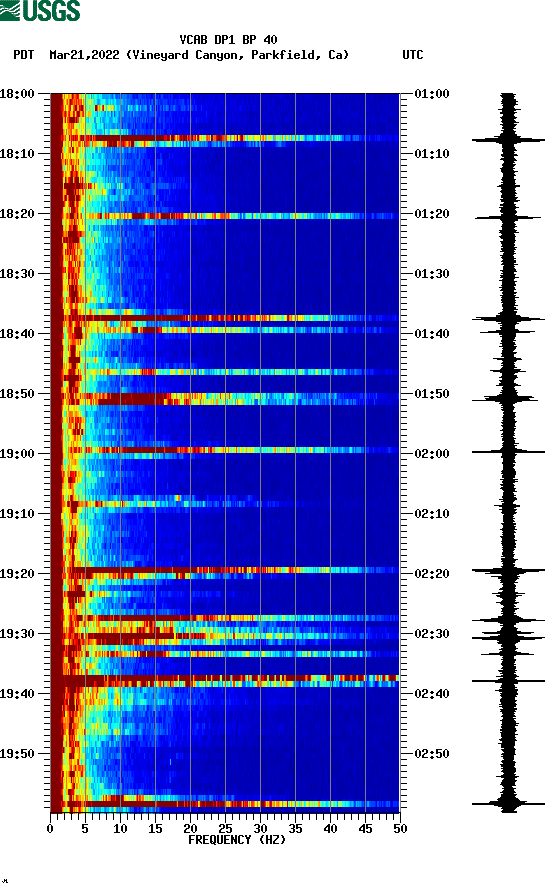Click the '02:50' UTC time label

tap(432, 754)
